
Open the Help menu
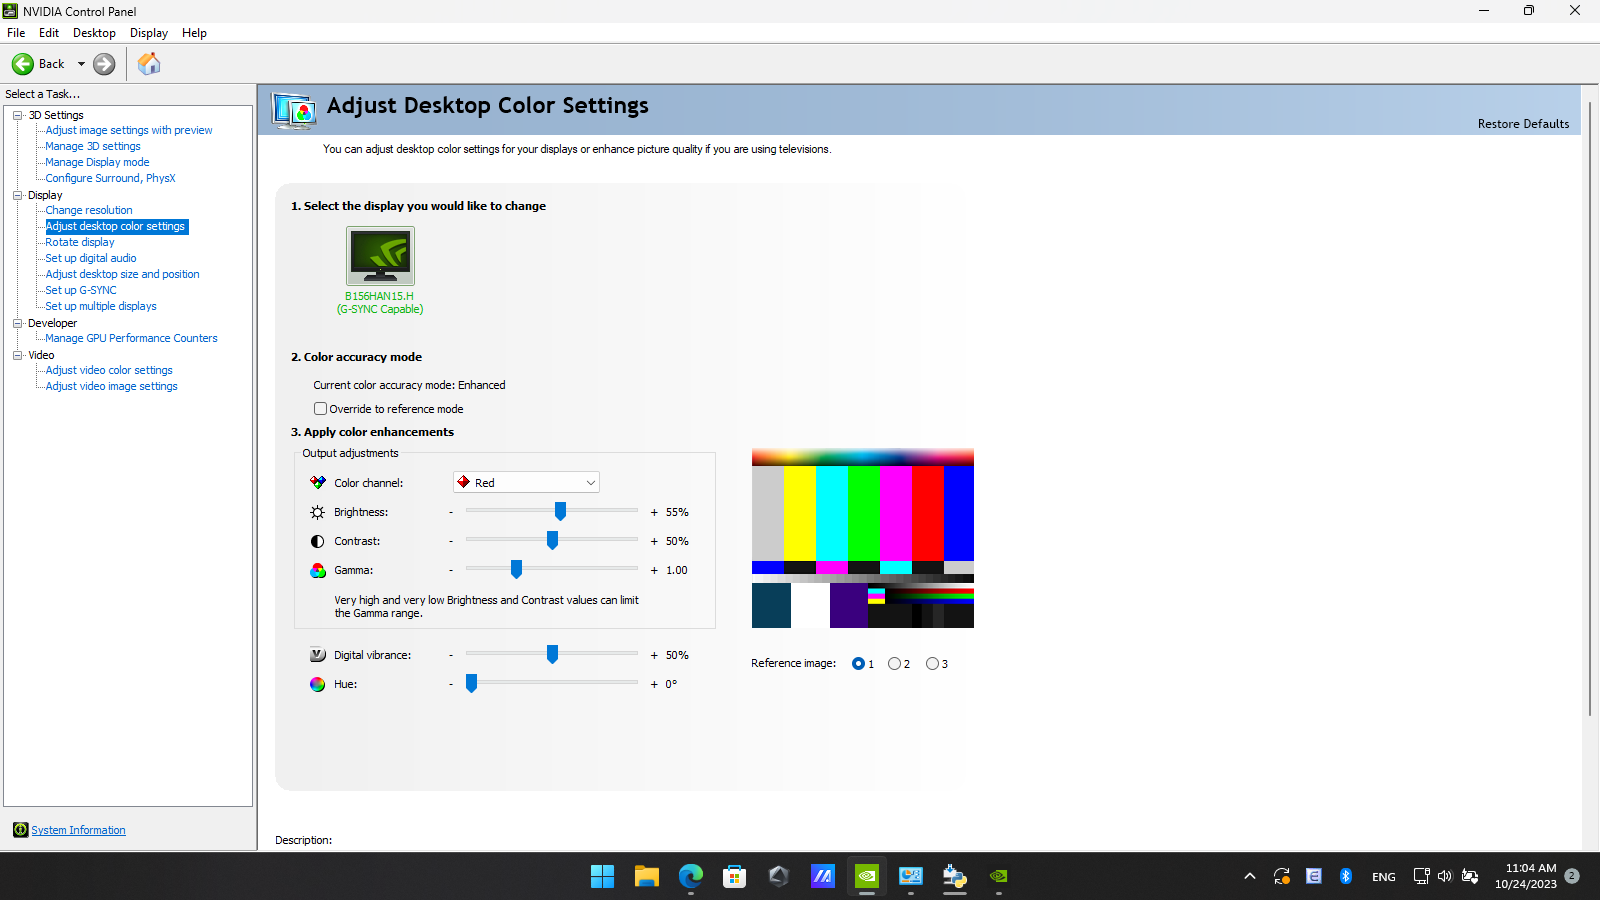point(194,33)
